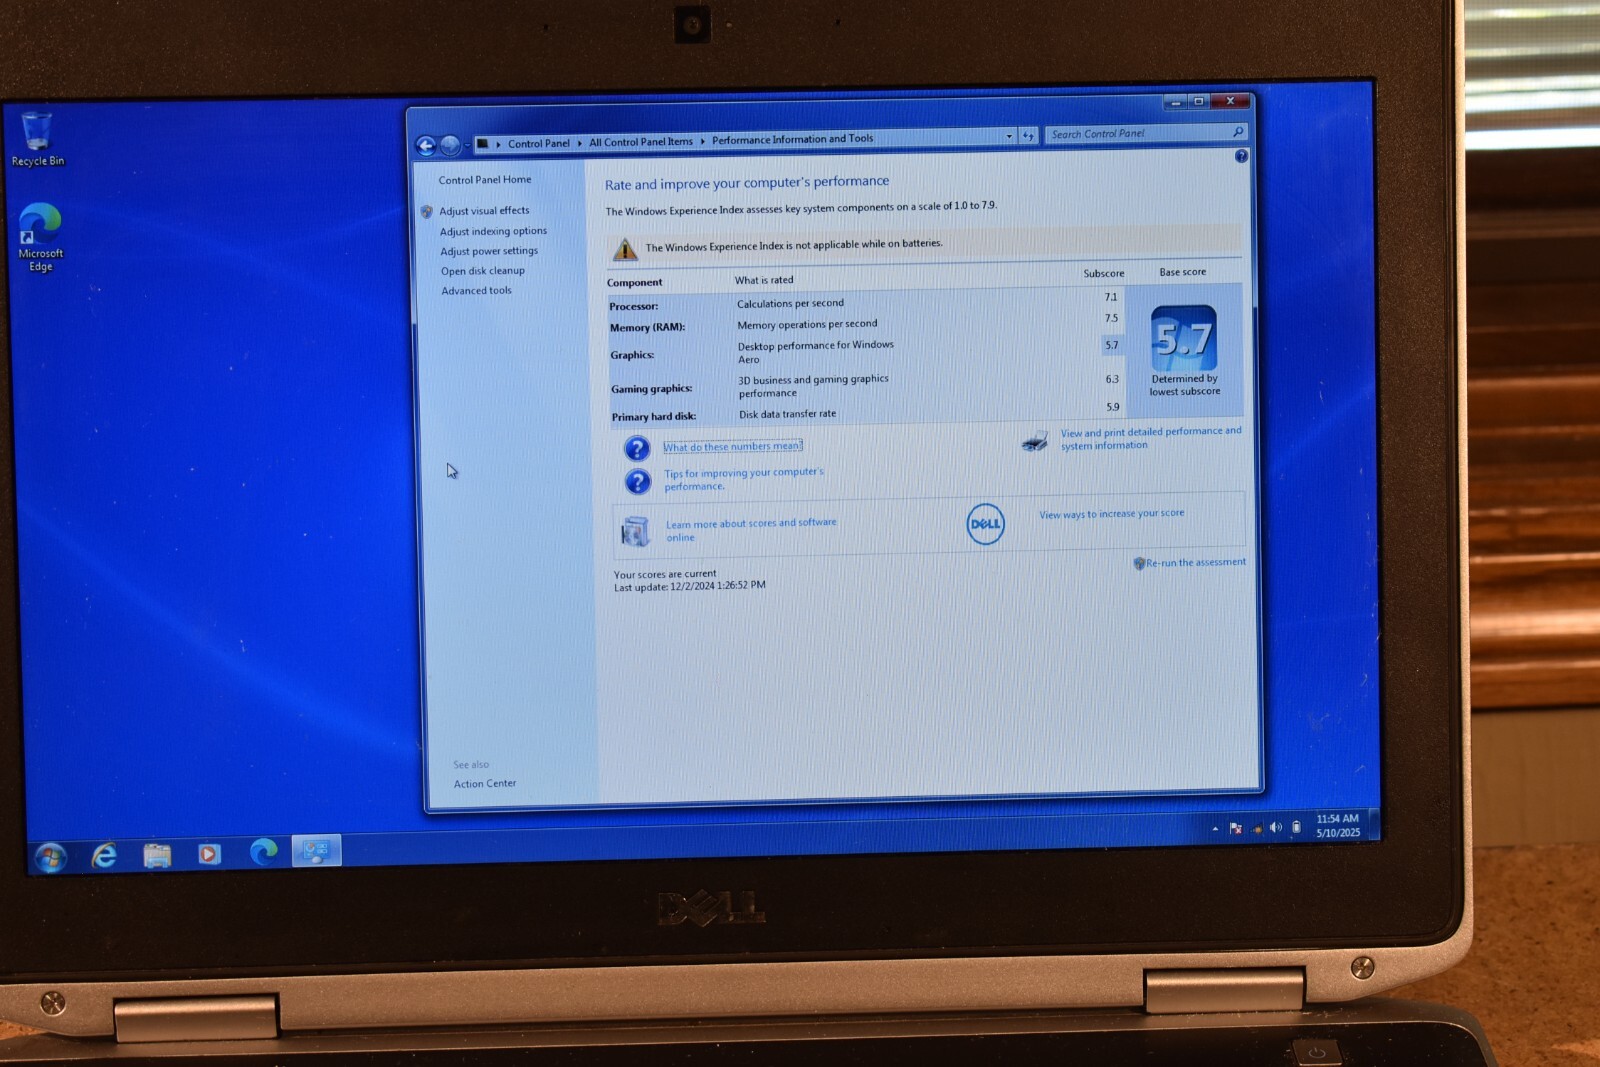Click the 'Processor:' component label

[x=634, y=306]
